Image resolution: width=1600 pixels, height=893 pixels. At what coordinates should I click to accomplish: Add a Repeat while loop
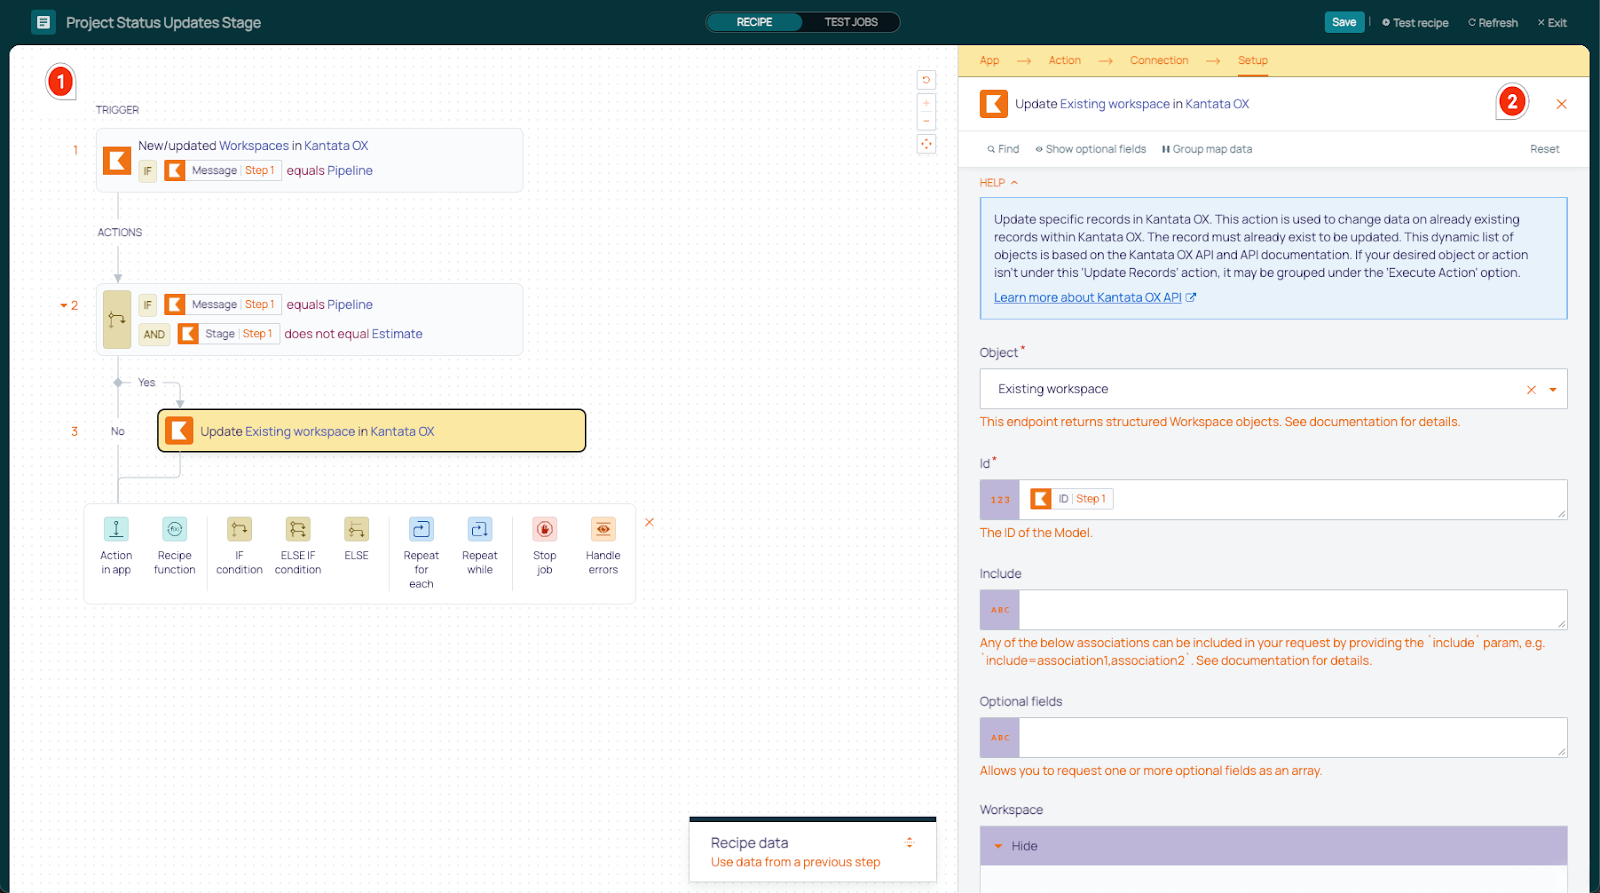pos(480,529)
